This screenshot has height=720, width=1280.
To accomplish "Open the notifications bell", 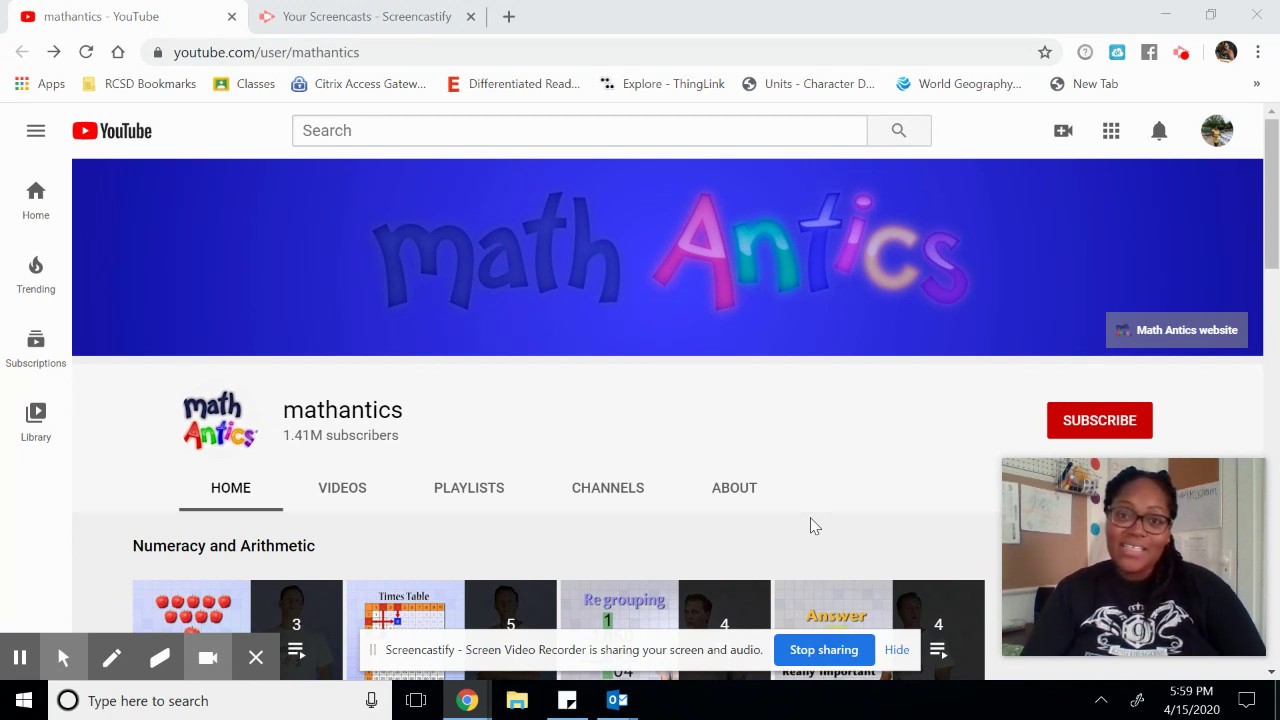I will (1159, 131).
